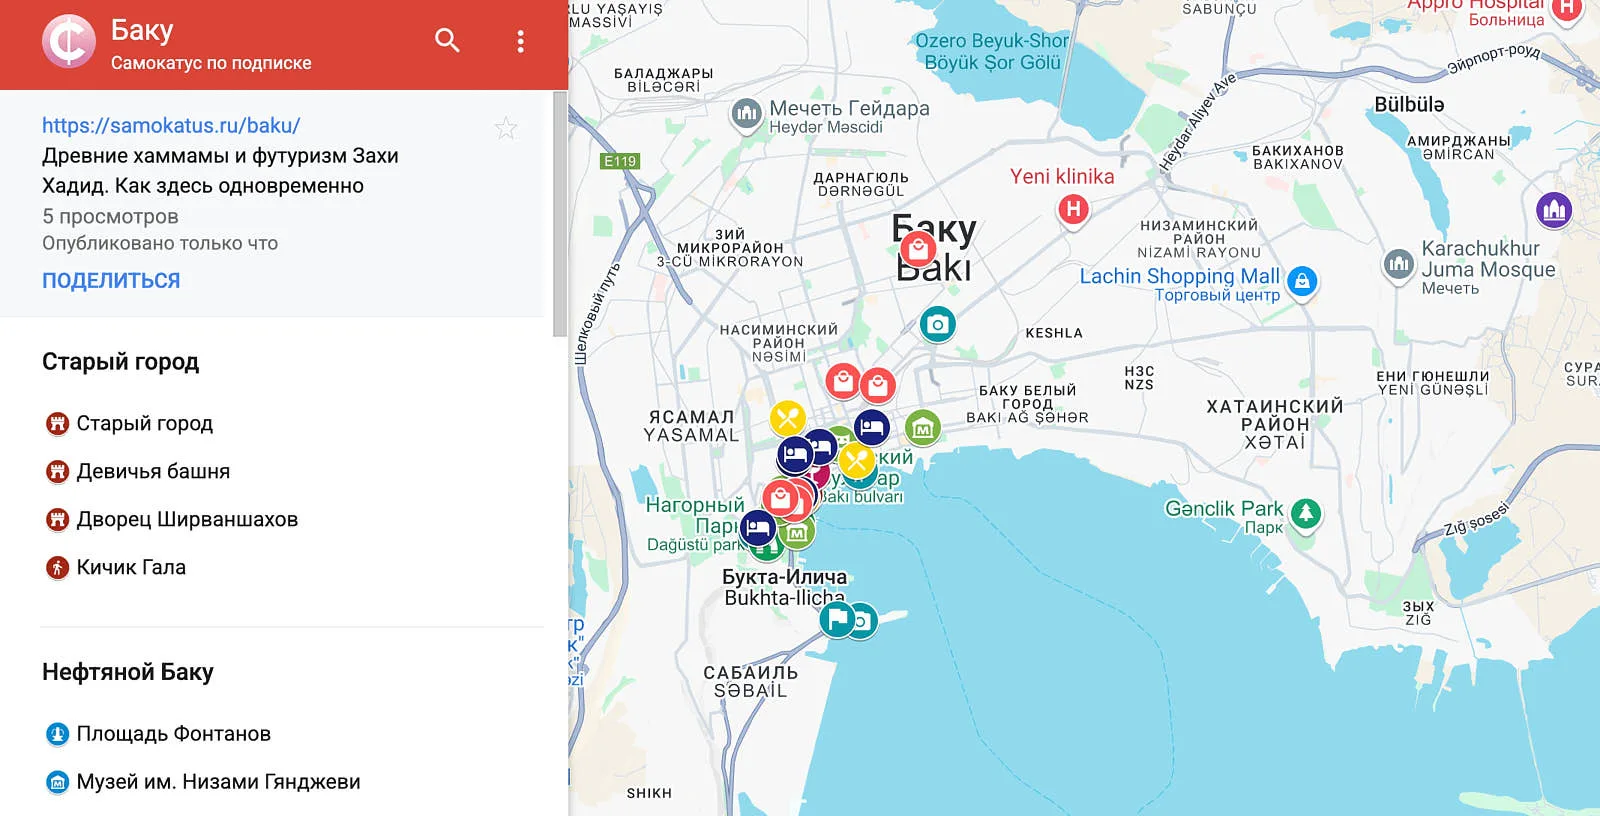This screenshot has width=1600, height=816.
Task: Click the sidebar vertical scrollbar
Action: (559, 215)
